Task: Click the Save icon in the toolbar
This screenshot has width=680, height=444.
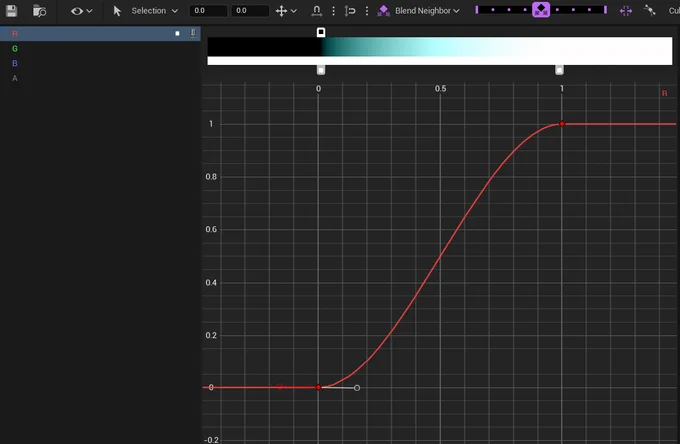Action: 11,10
